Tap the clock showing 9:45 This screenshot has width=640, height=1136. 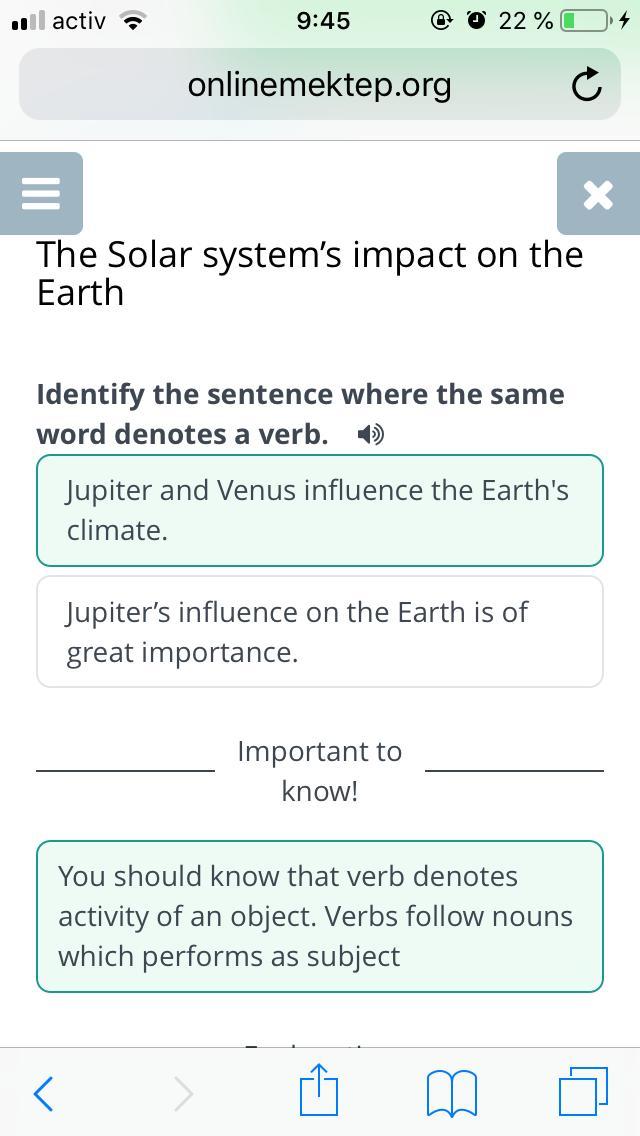point(323,20)
